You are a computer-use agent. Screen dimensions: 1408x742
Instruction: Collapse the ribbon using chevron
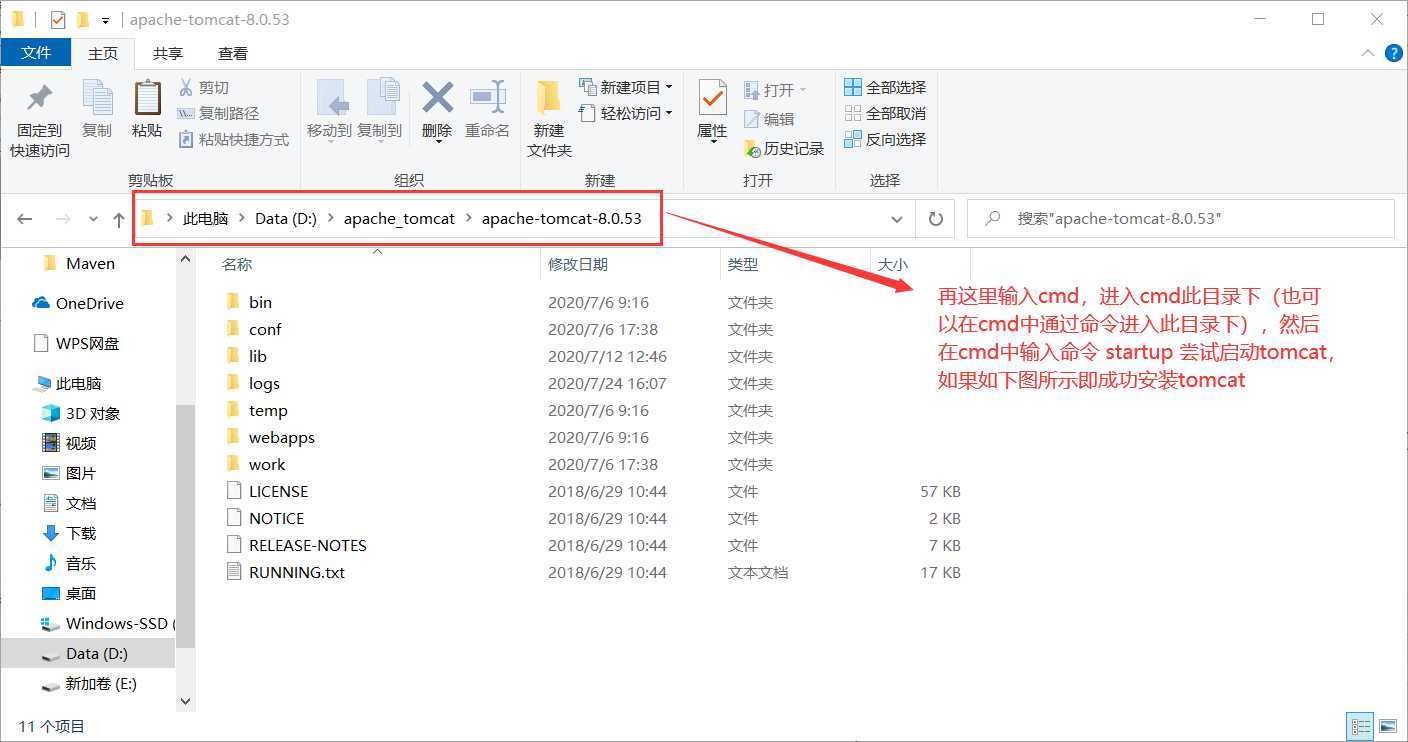[x=1367, y=53]
